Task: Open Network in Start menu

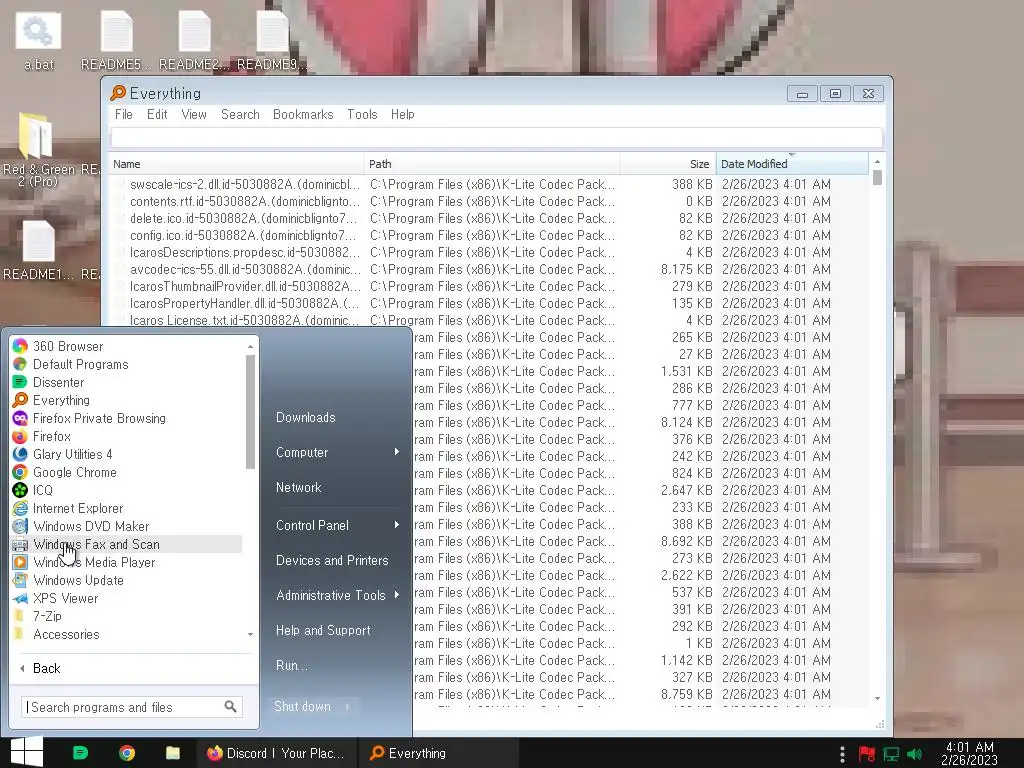Action: pos(298,487)
